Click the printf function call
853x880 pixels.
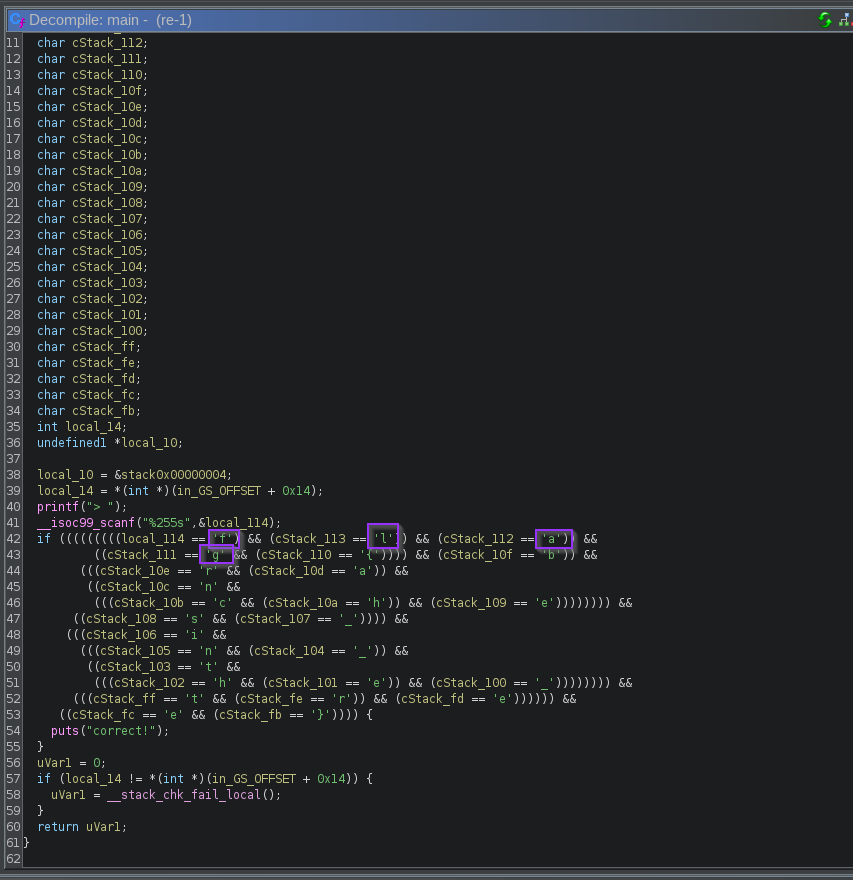[x=57, y=507]
